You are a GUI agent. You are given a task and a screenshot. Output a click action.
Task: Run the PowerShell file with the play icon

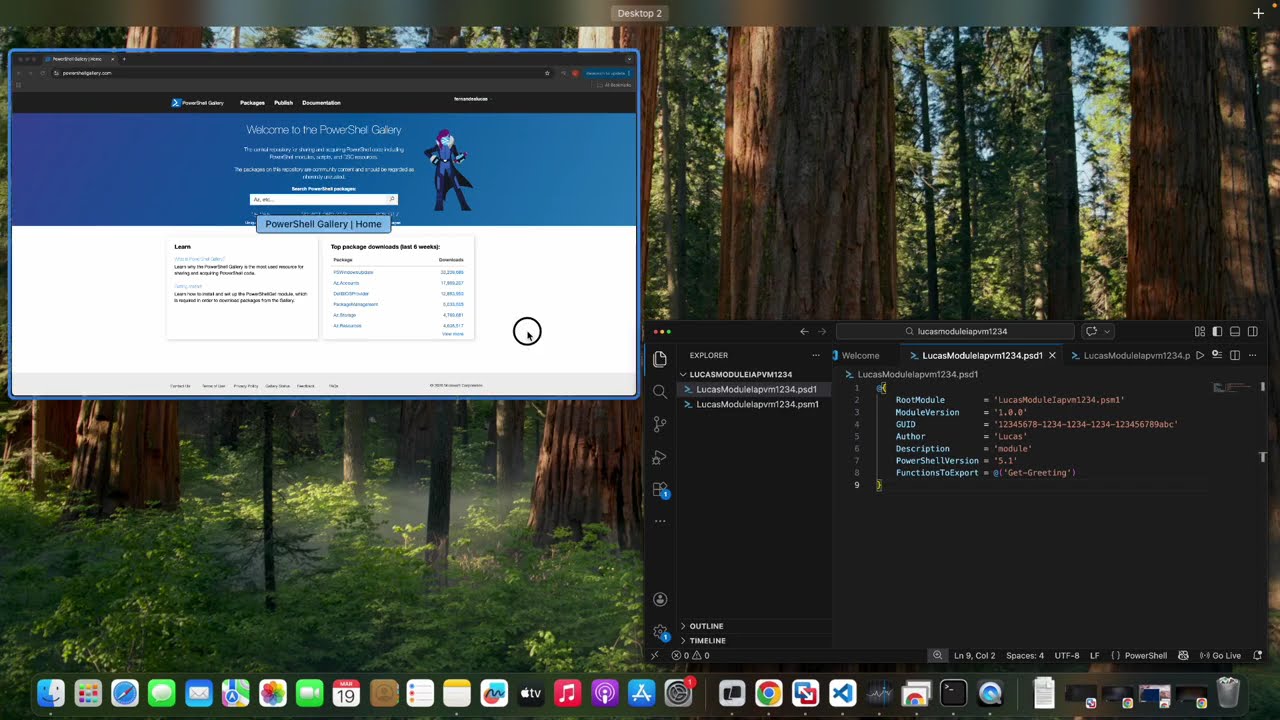tap(1200, 355)
